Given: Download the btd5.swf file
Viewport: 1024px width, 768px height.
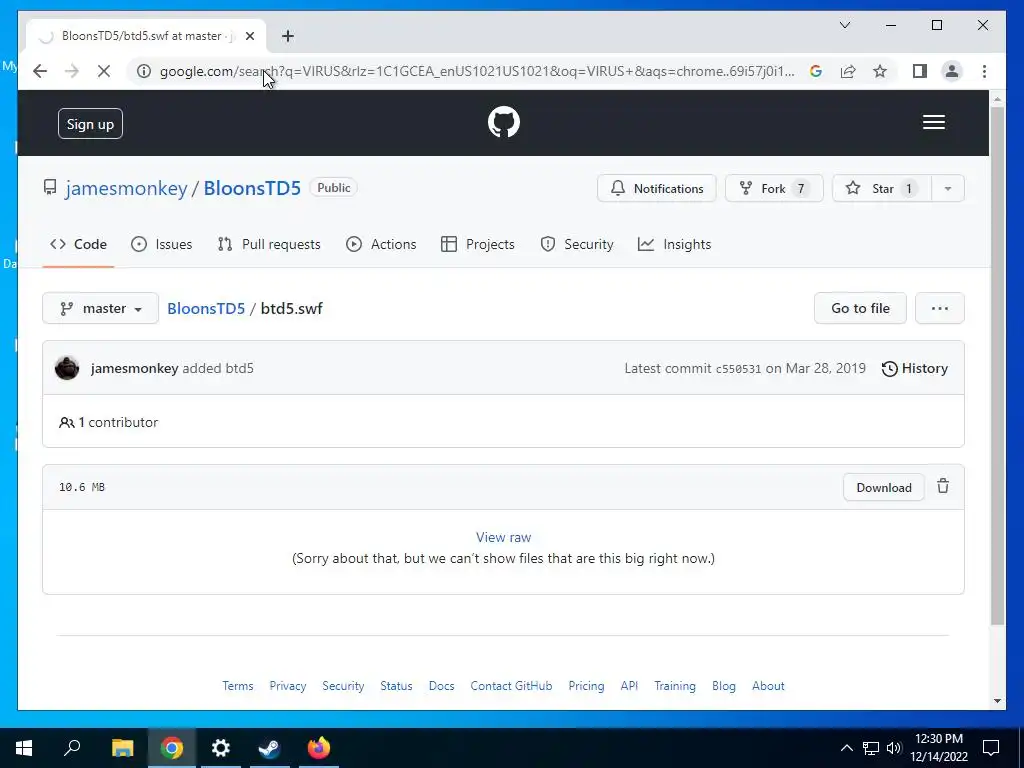Looking at the screenshot, I should click(x=884, y=487).
